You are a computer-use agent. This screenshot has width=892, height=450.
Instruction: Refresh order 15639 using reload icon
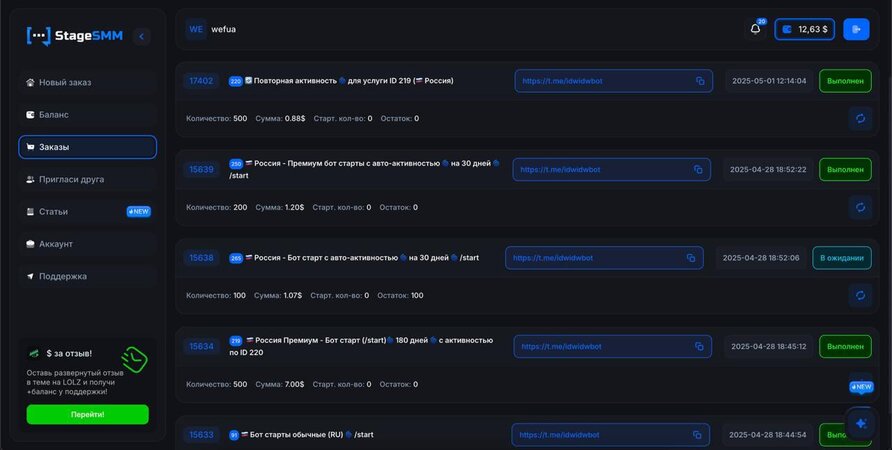[859, 207]
